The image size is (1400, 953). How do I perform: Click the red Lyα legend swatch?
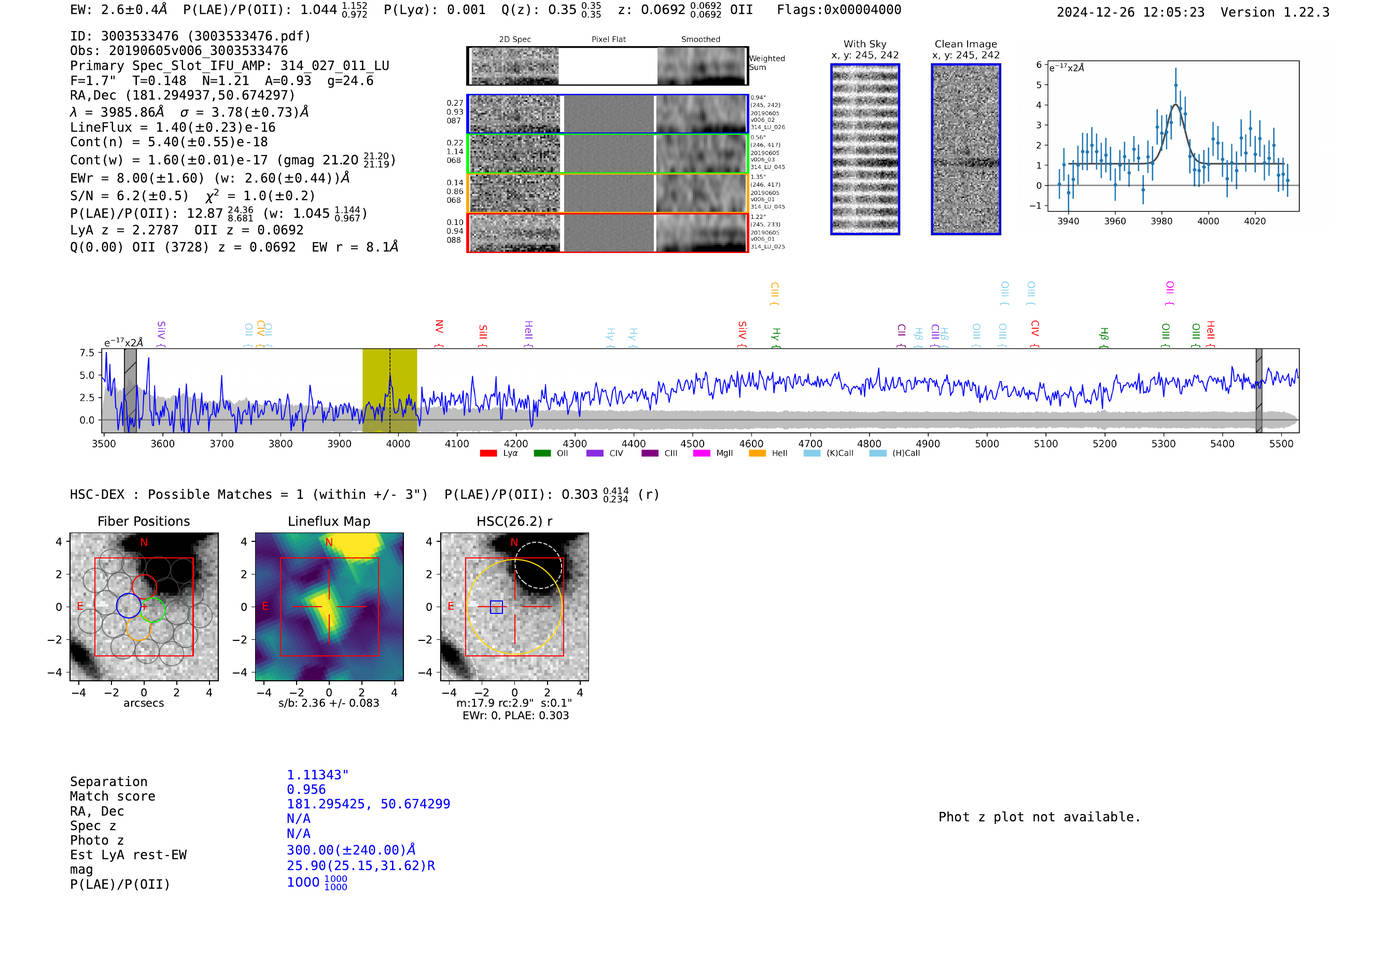pyautogui.click(x=488, y=454)
